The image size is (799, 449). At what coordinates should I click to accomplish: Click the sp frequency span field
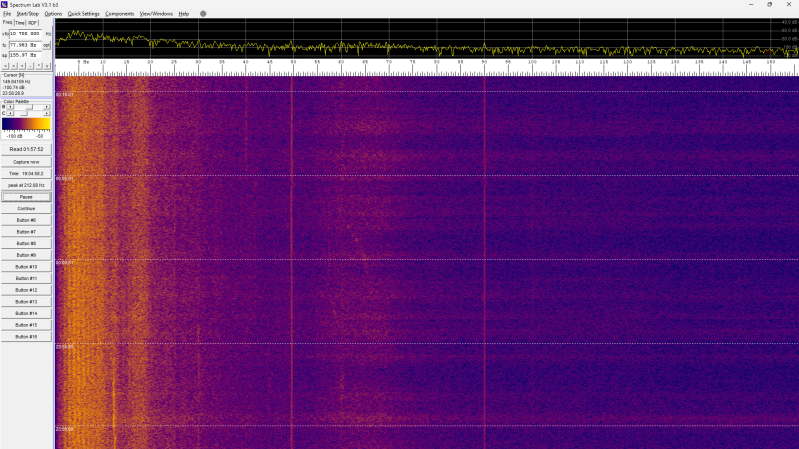click(25, 55)
